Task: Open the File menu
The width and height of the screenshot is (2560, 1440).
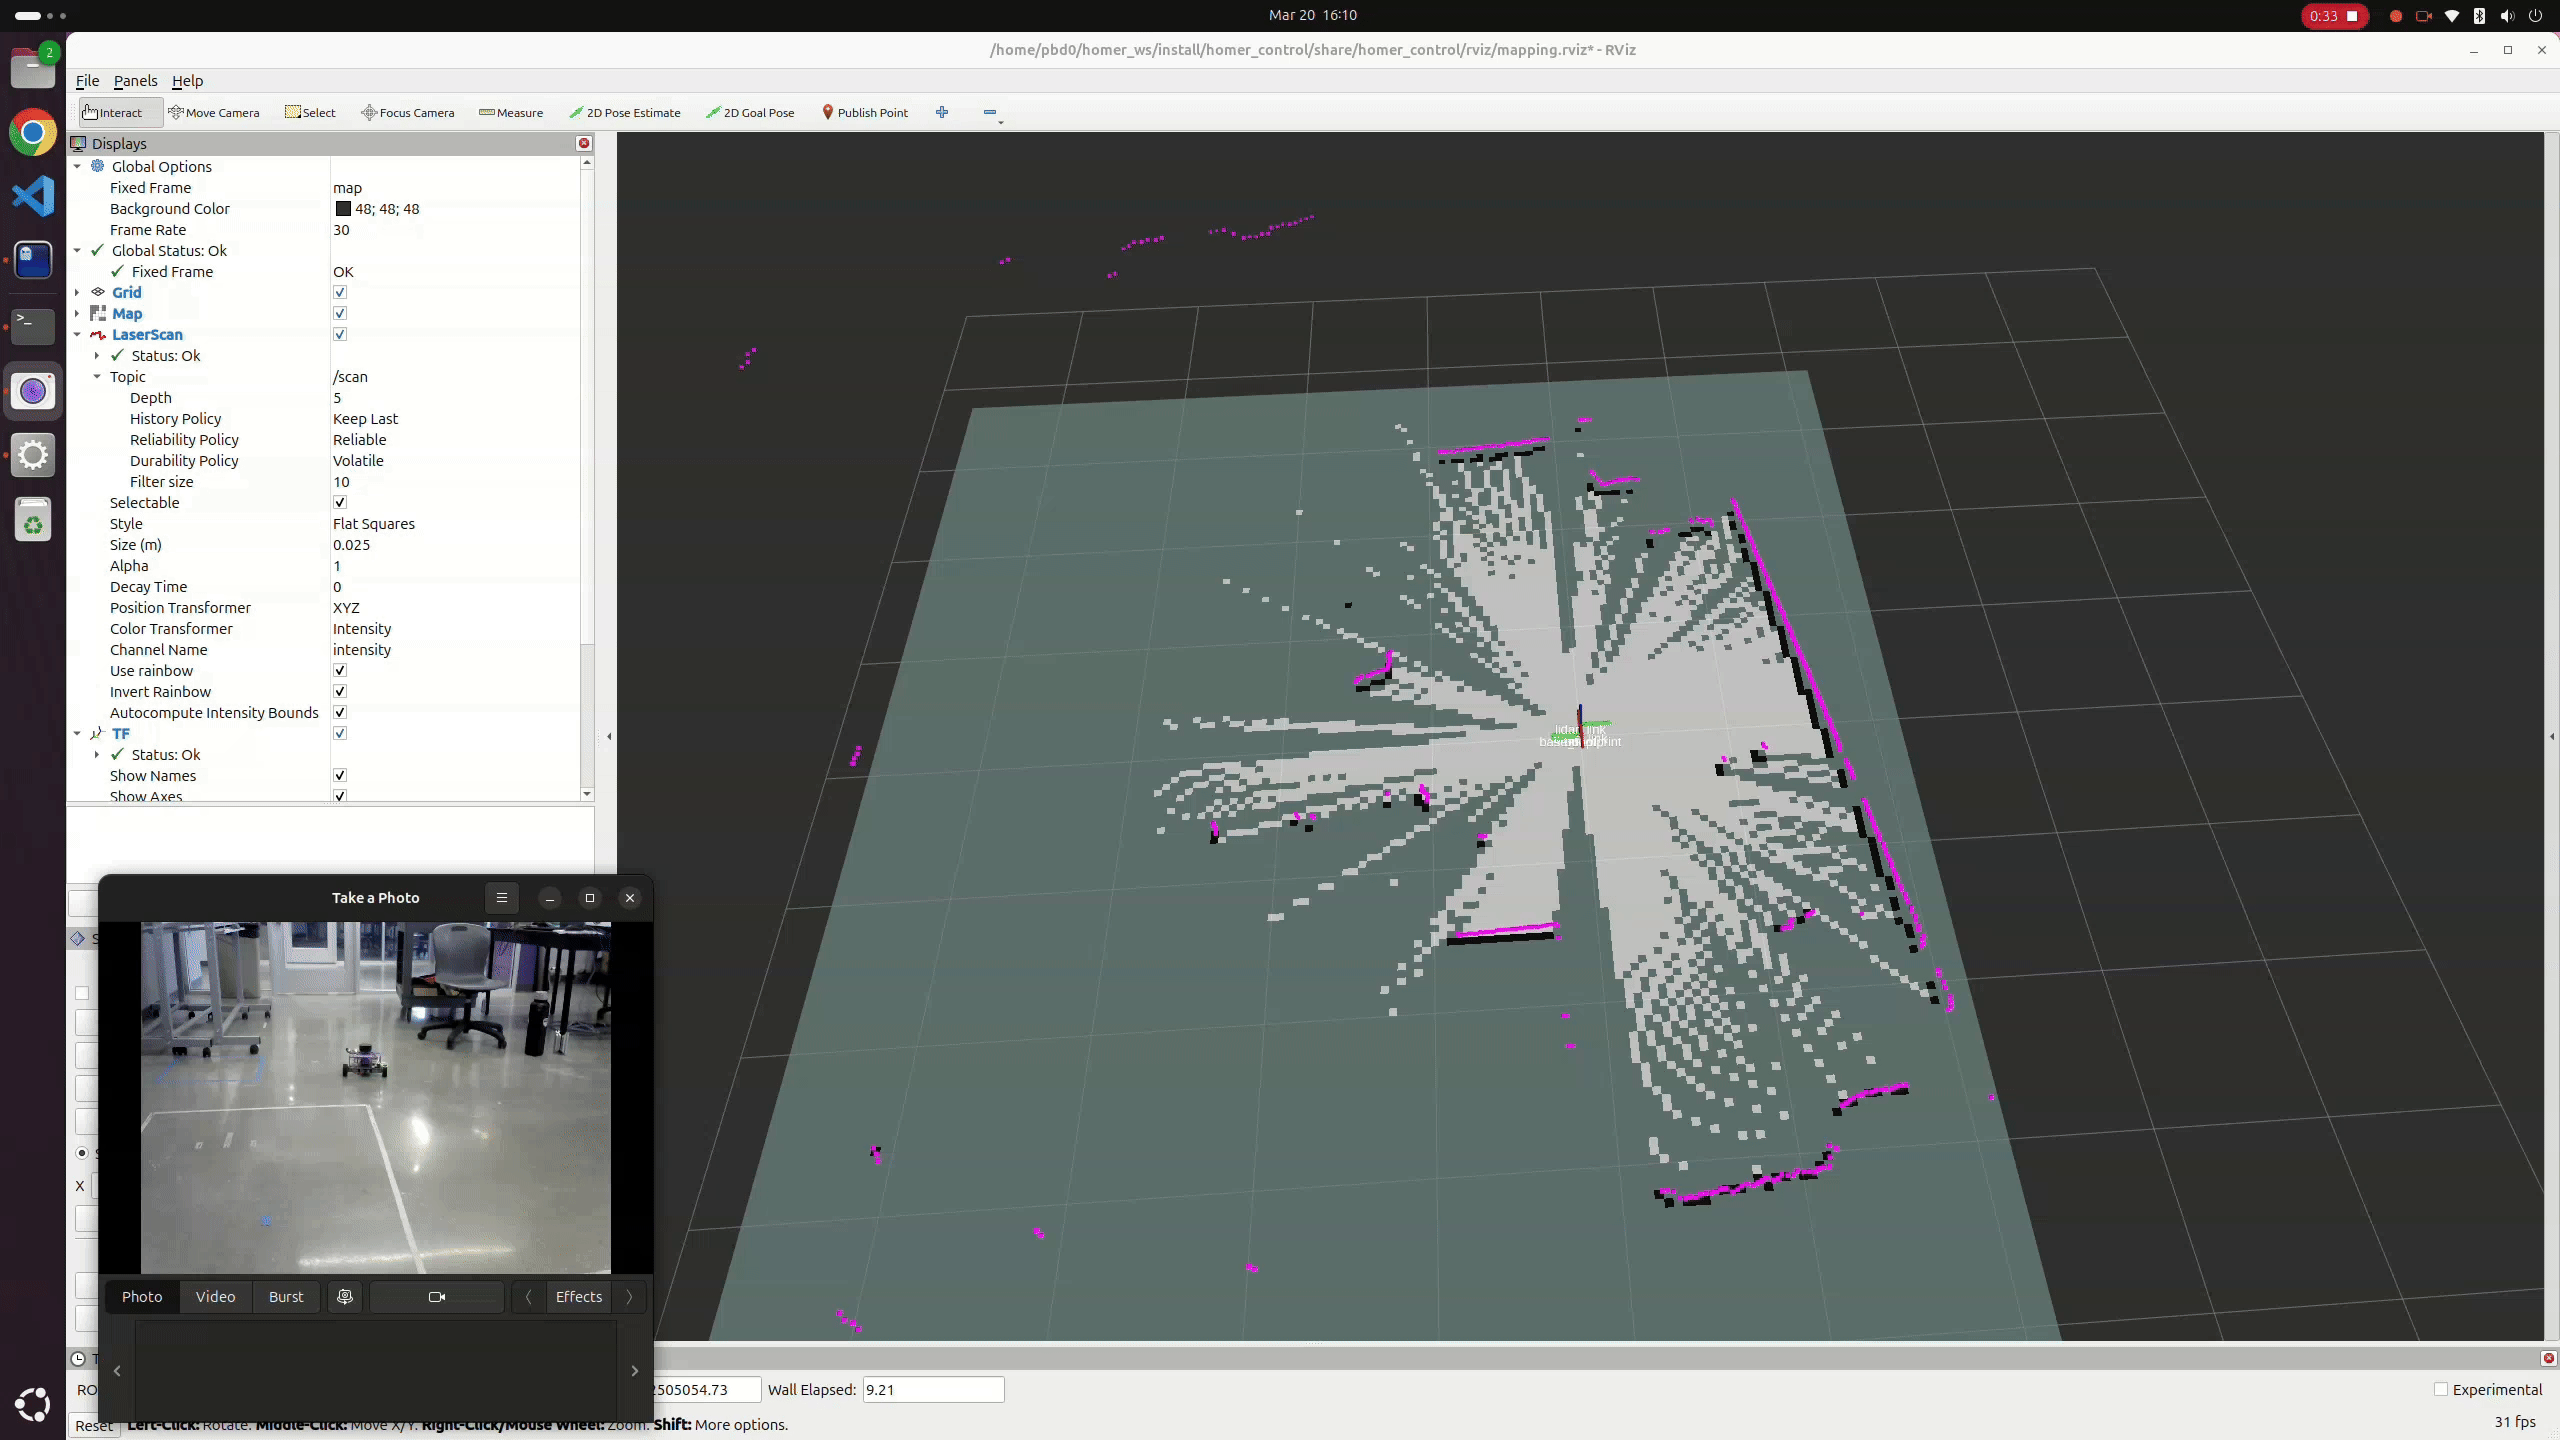Action: (88, 81)
